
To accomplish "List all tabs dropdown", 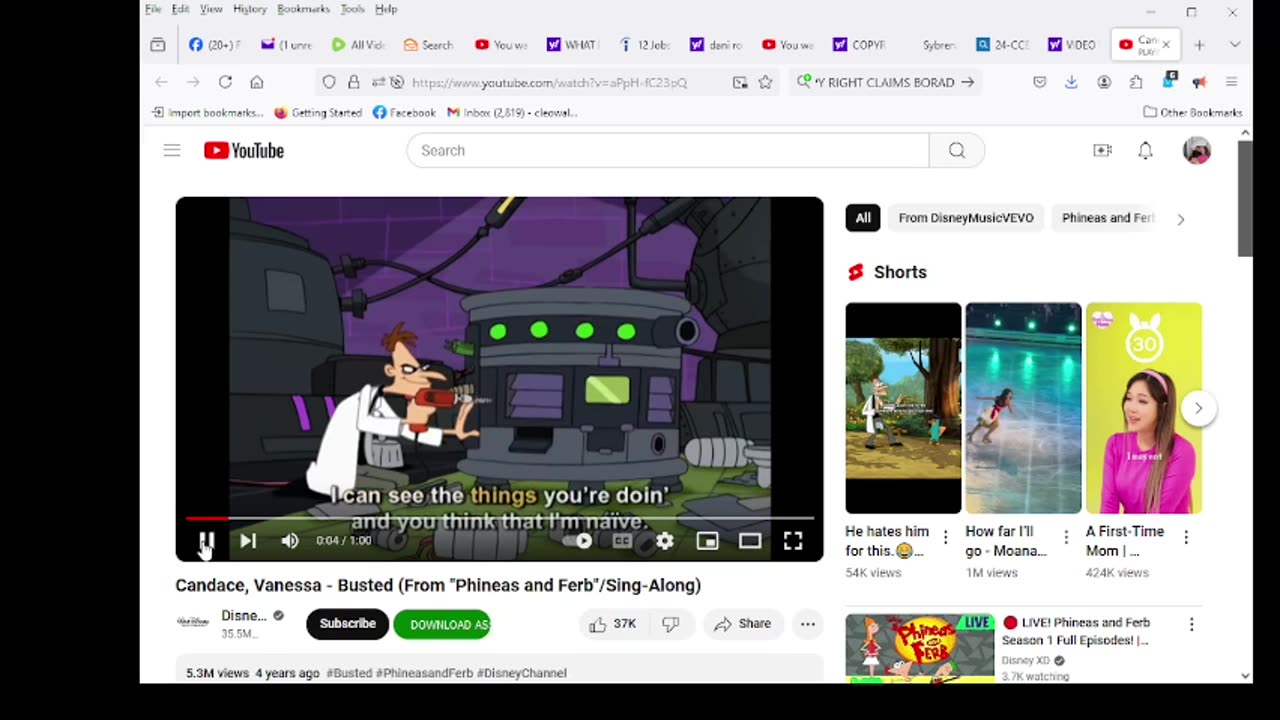I will click(x=1235, y=45).
